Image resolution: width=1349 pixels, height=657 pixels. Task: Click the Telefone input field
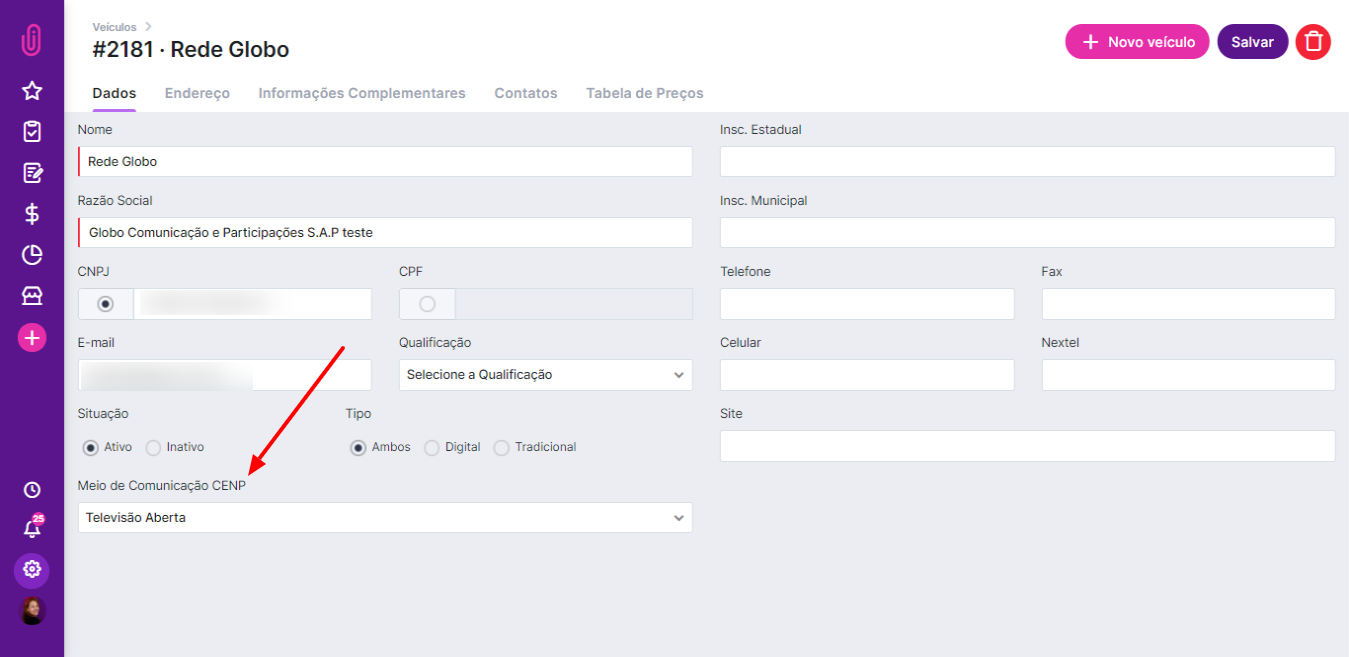point(867,304)
